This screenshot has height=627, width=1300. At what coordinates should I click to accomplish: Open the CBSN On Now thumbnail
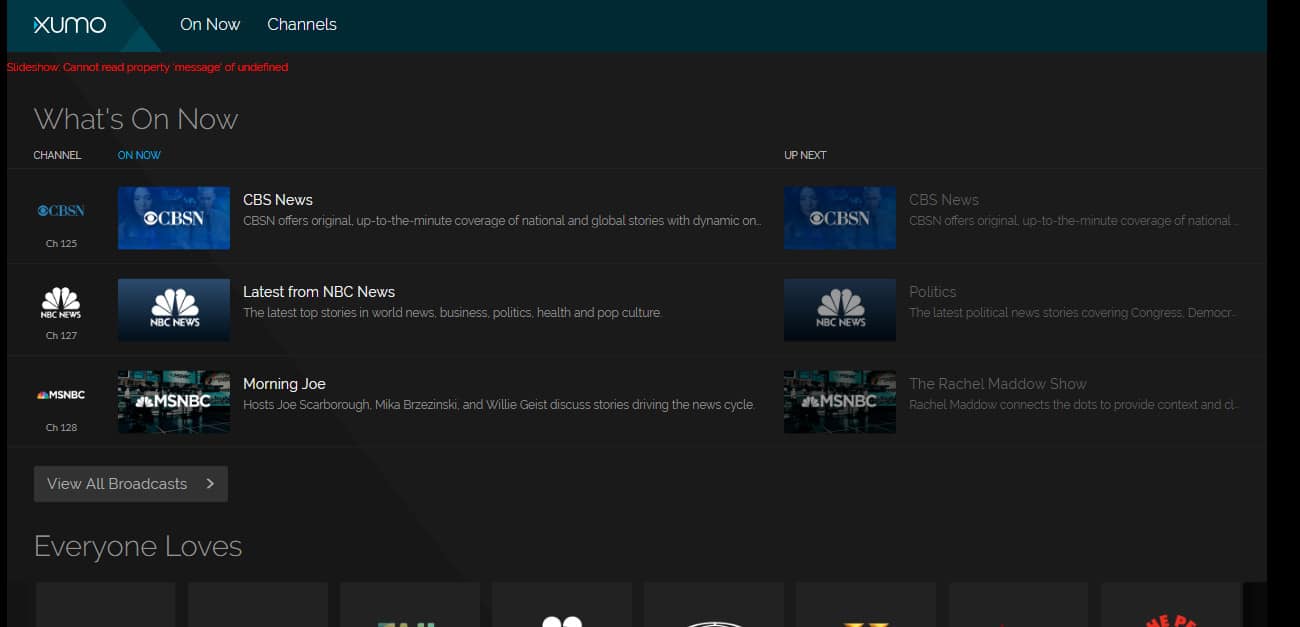(x=174, y=218)
